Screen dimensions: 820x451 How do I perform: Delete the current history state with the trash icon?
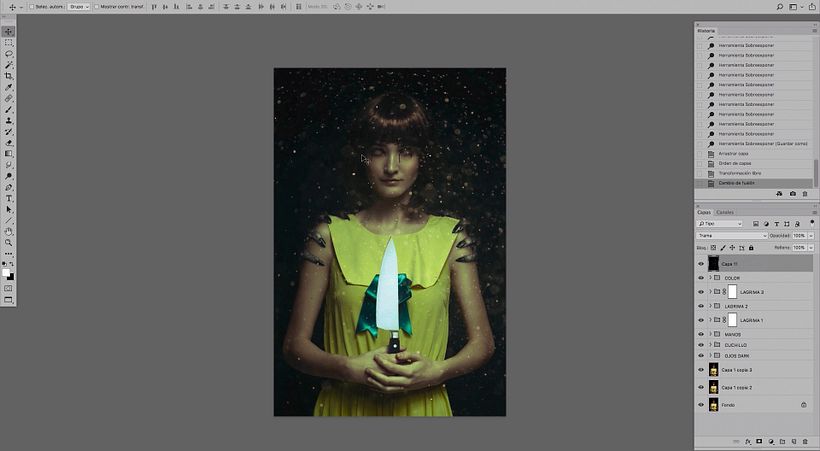(x=805, y=194)
